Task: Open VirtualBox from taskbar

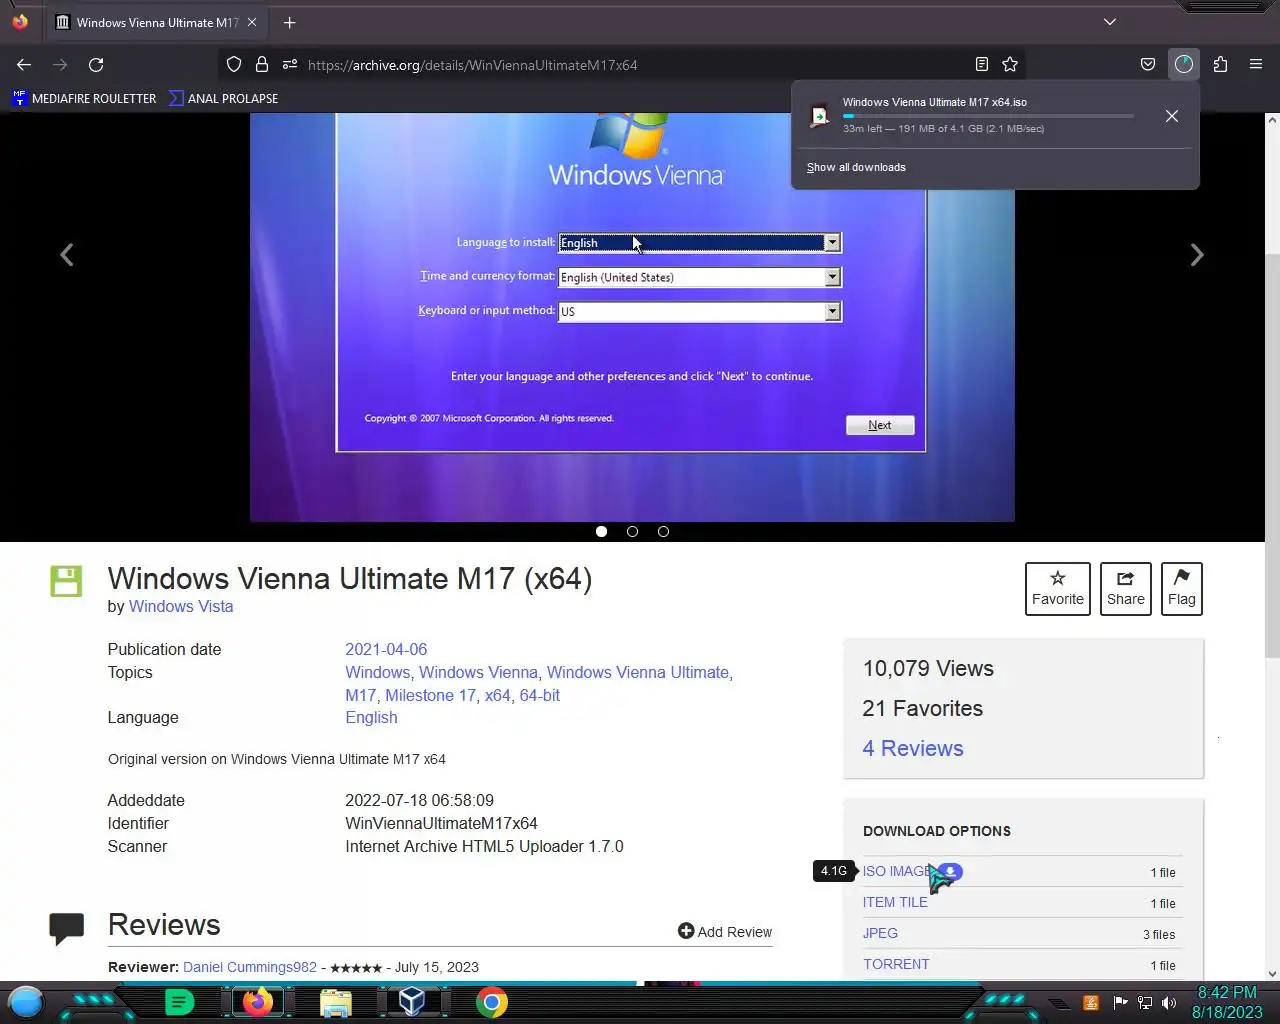Action: coord(412,1002)
